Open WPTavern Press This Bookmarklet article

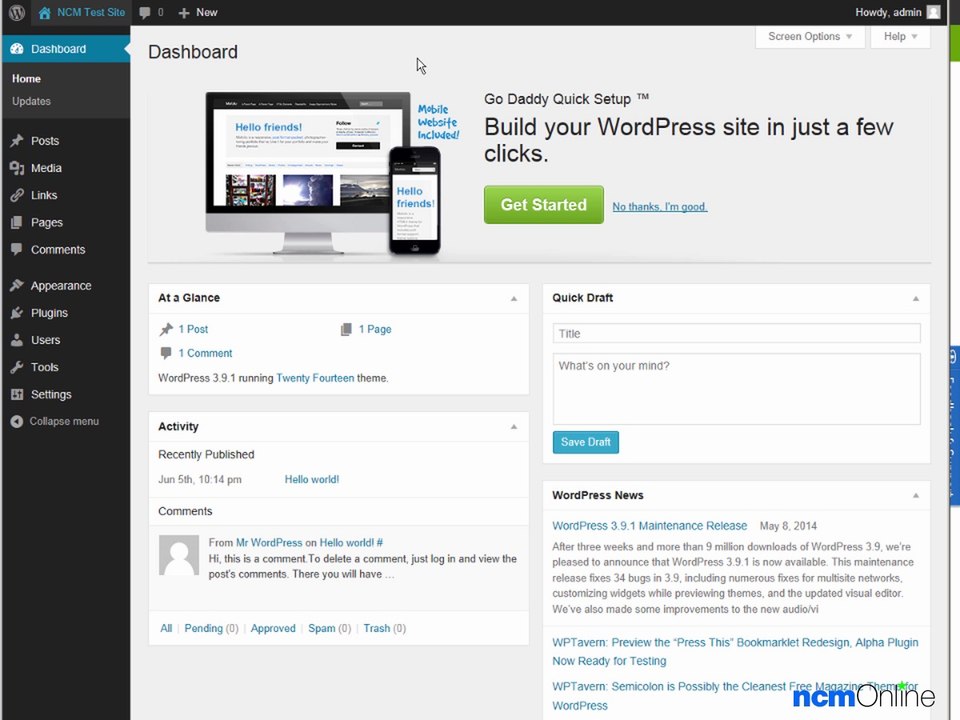(x=735, y=651)
